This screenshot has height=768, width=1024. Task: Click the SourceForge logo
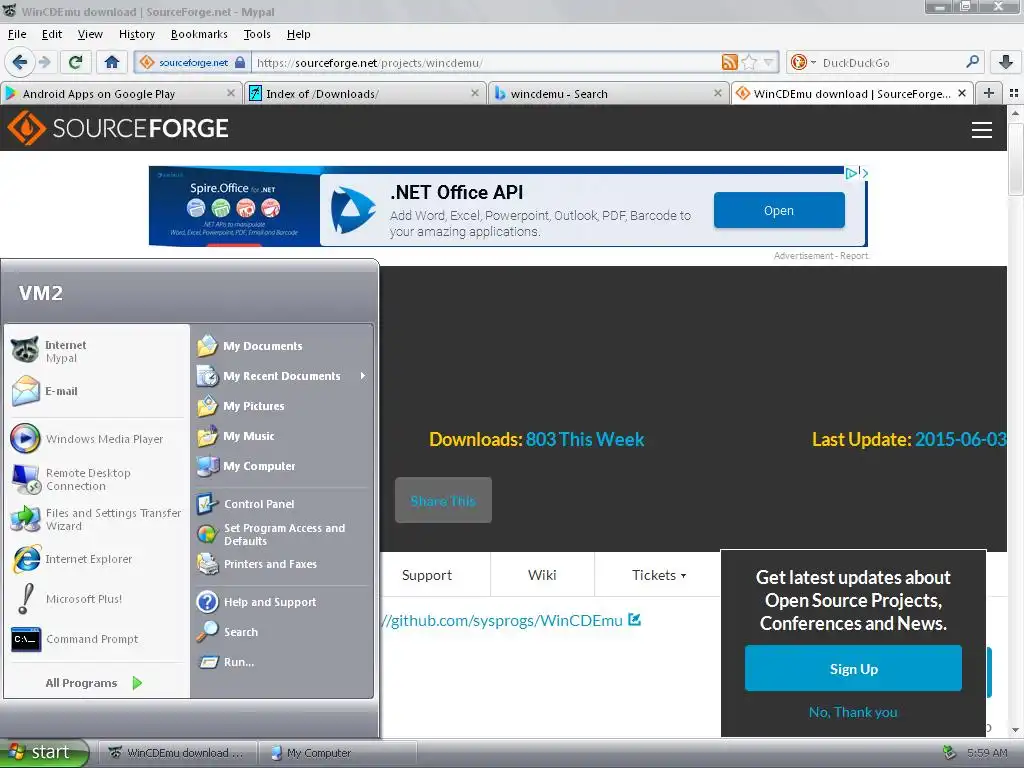point(118,128)
